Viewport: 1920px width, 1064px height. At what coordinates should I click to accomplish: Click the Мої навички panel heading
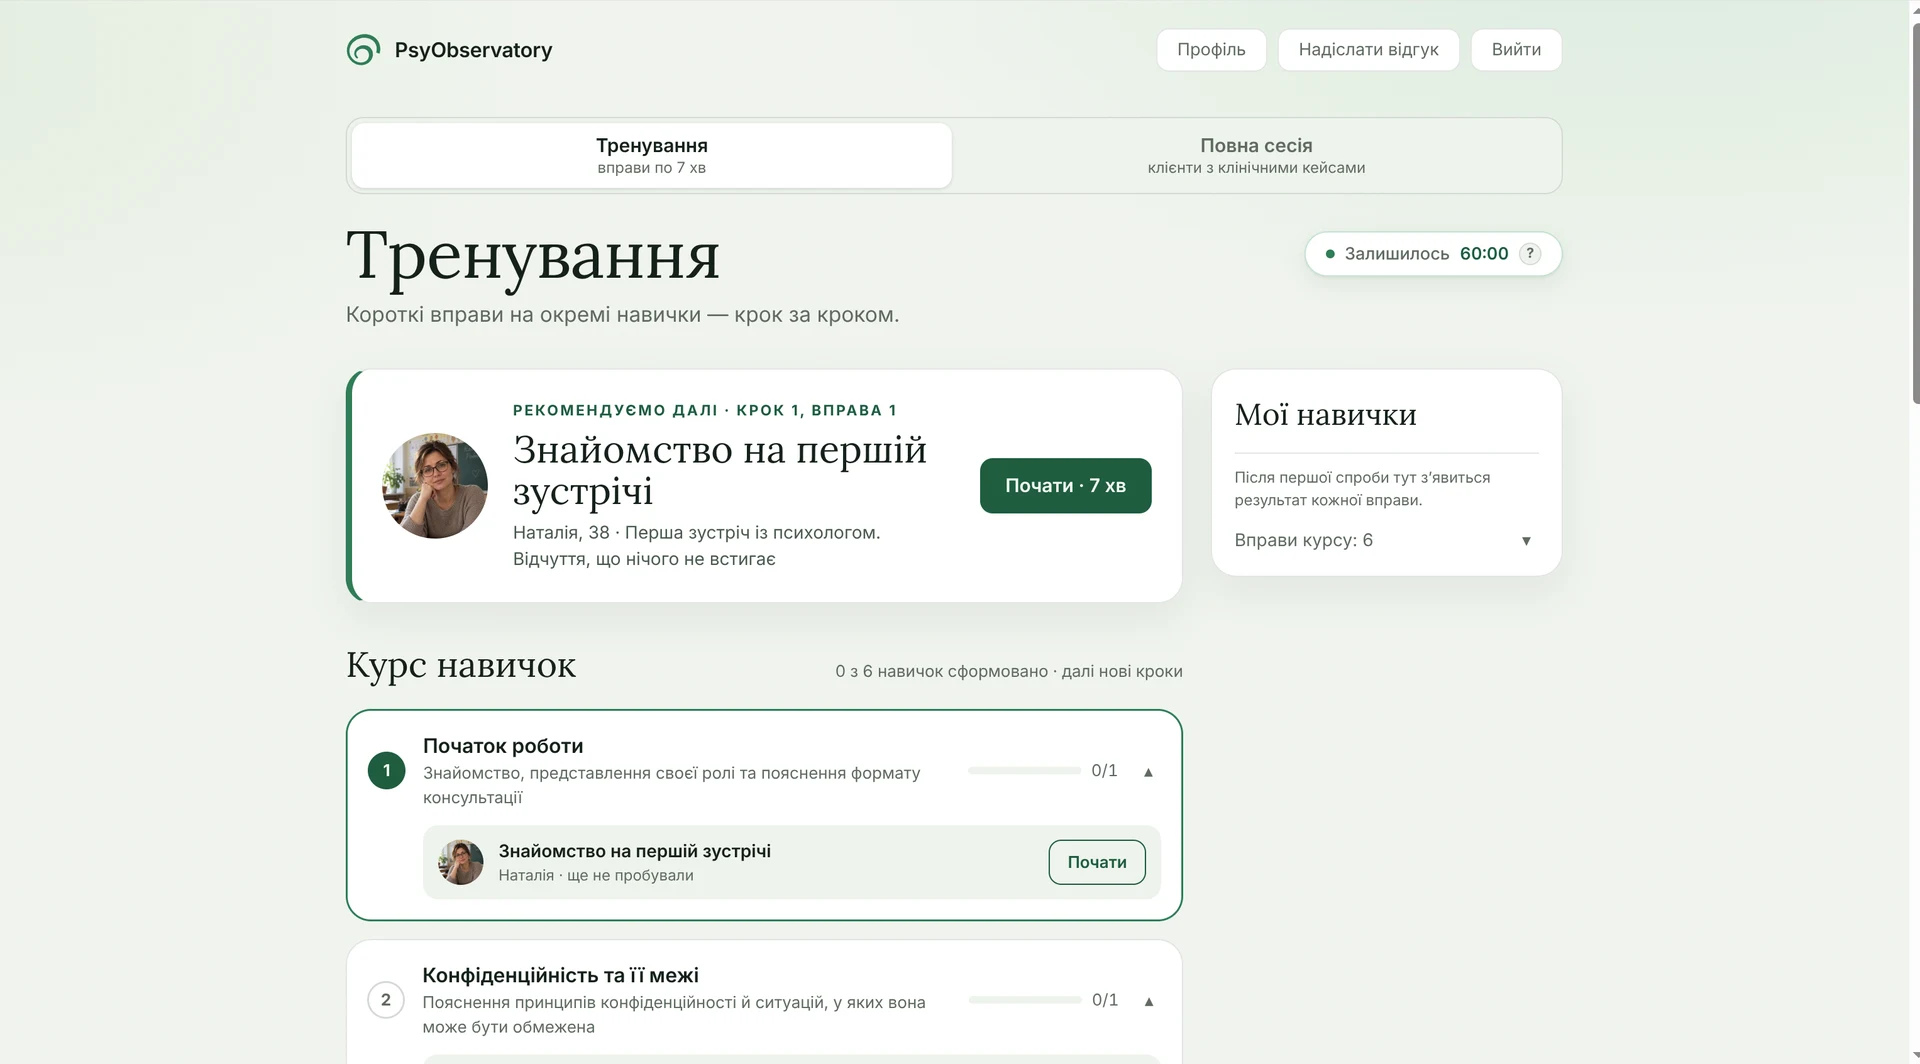(1325, 414)
